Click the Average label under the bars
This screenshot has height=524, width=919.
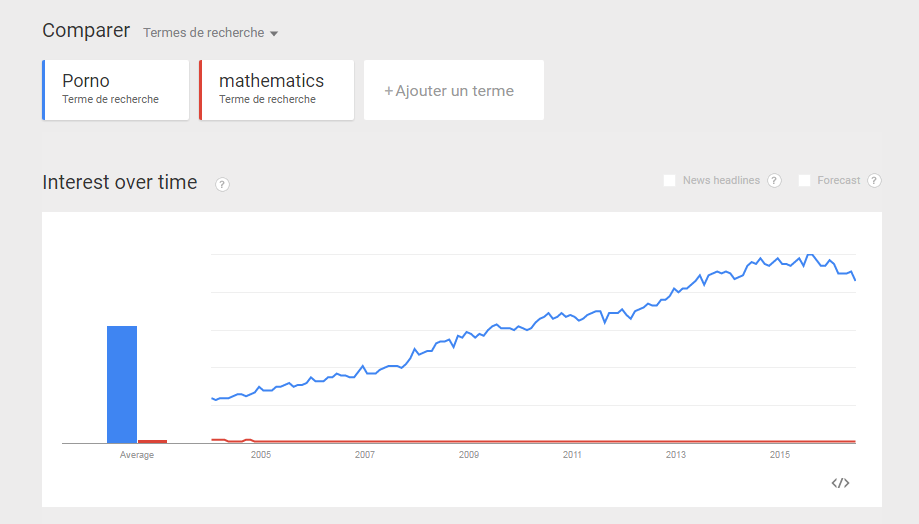[137, 455]
